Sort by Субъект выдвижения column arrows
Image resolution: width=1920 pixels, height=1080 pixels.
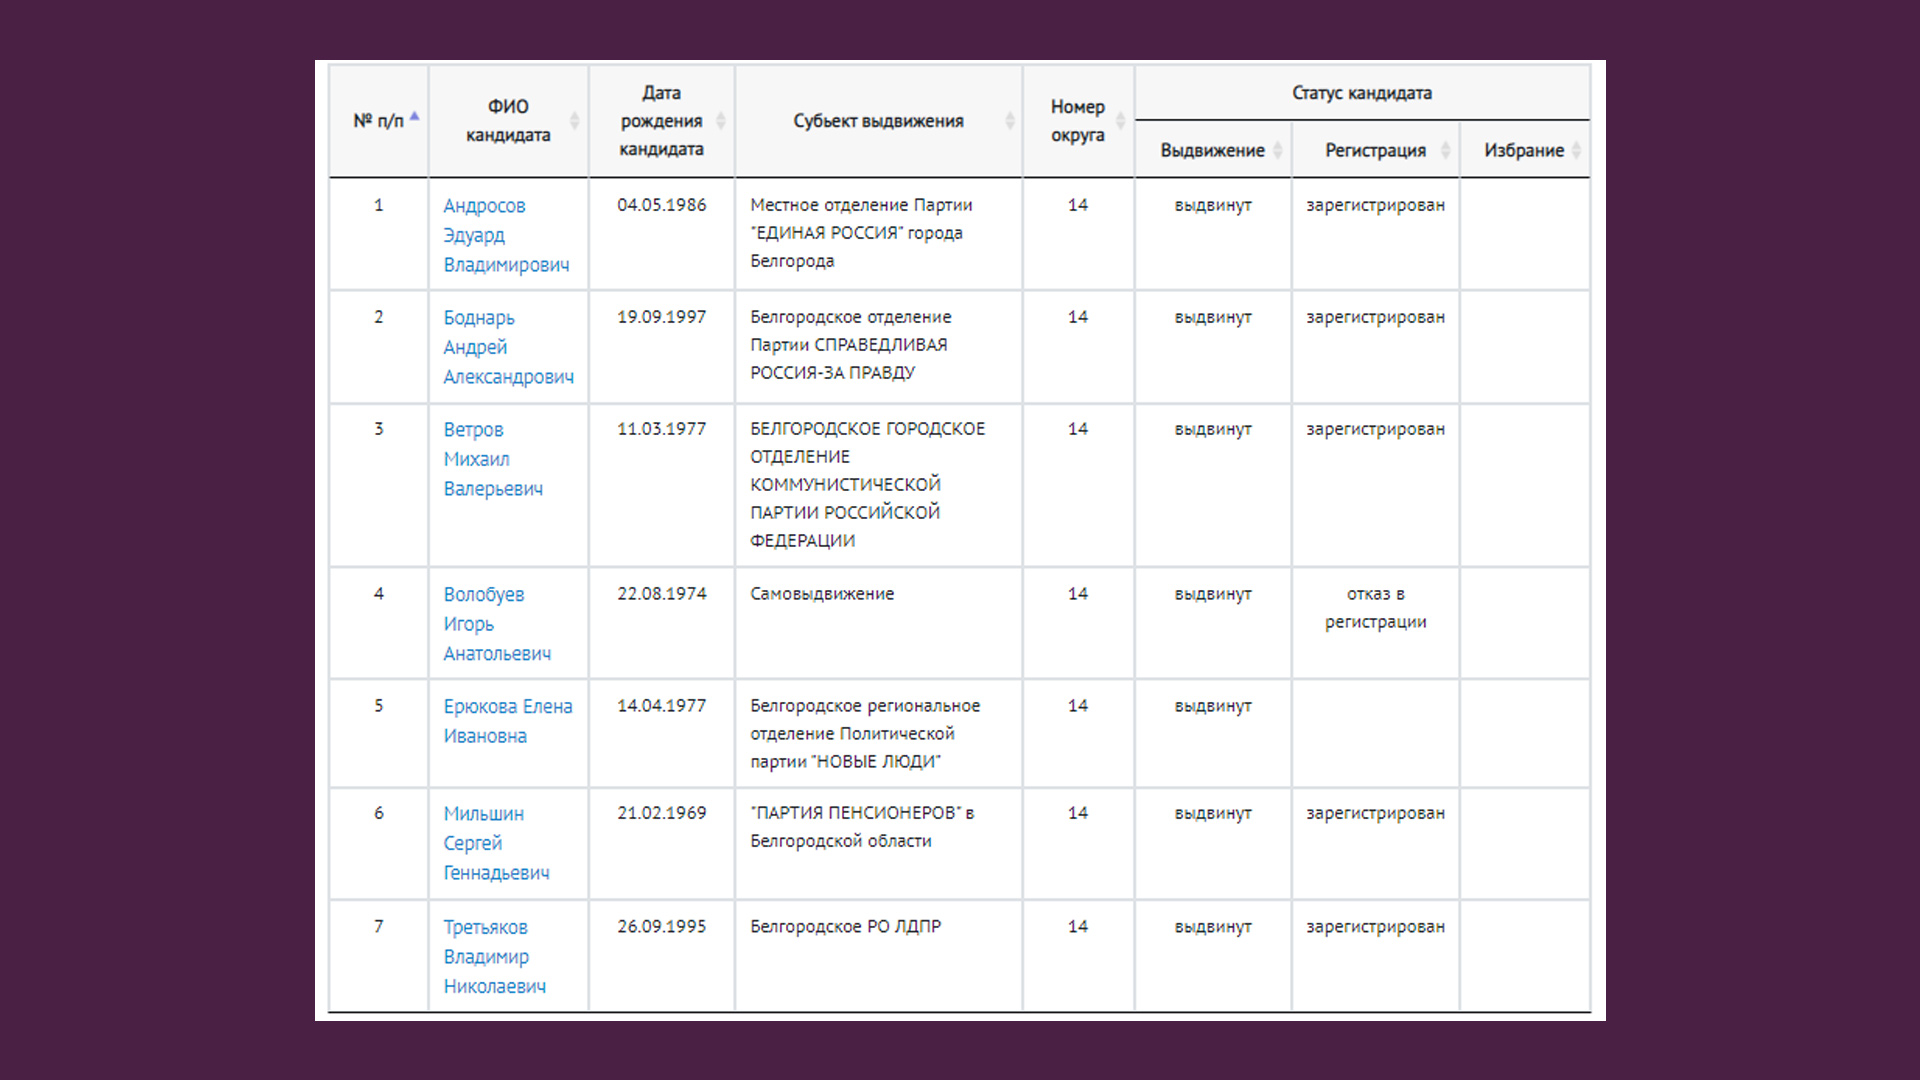(x=1010, y=121)
